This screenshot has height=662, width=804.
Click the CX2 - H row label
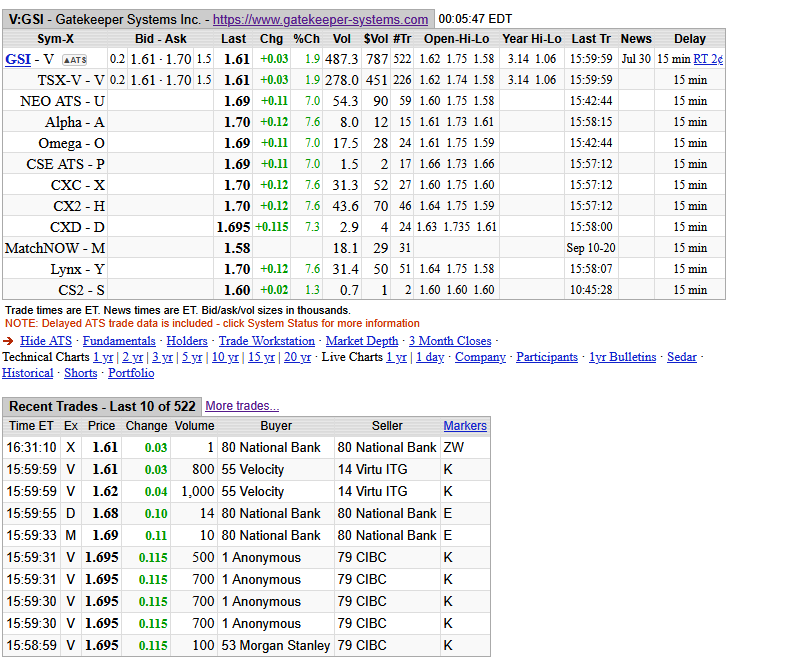tap(79, 206)
